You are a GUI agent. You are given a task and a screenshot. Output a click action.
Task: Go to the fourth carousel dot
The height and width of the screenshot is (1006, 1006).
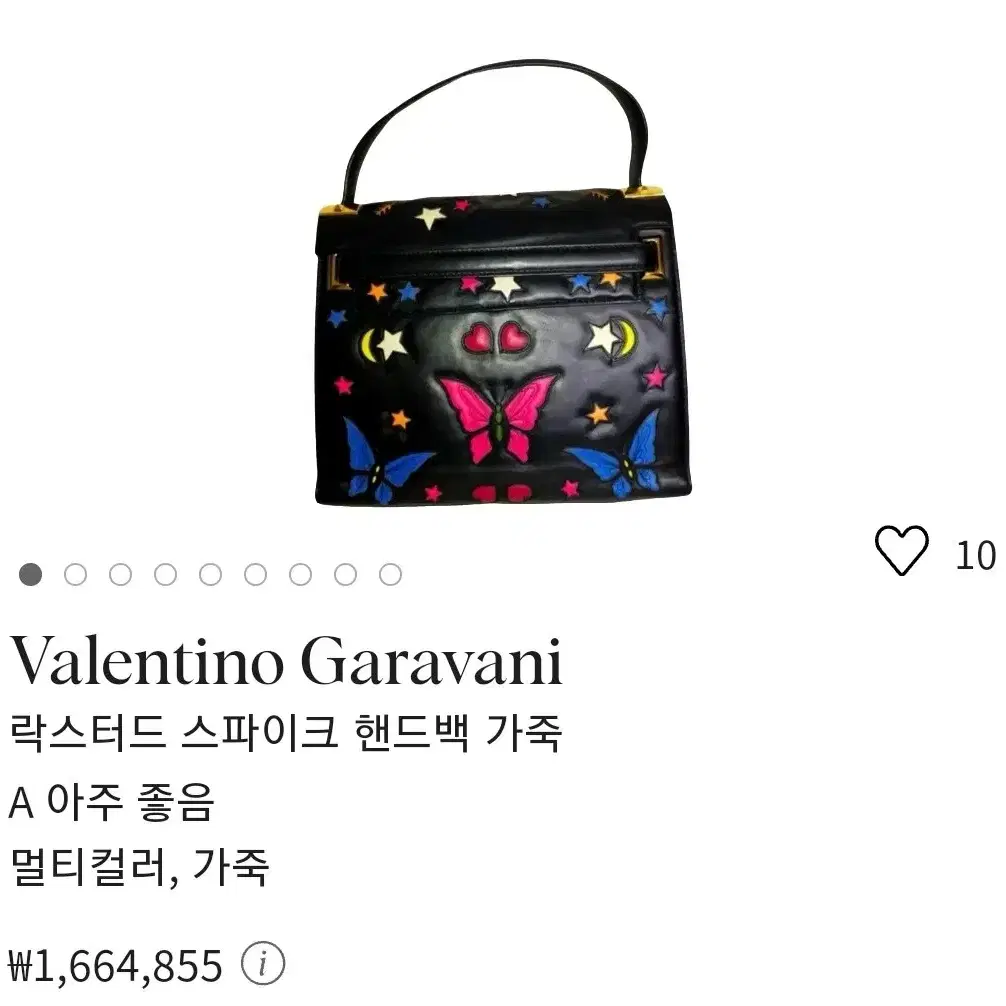166,574
